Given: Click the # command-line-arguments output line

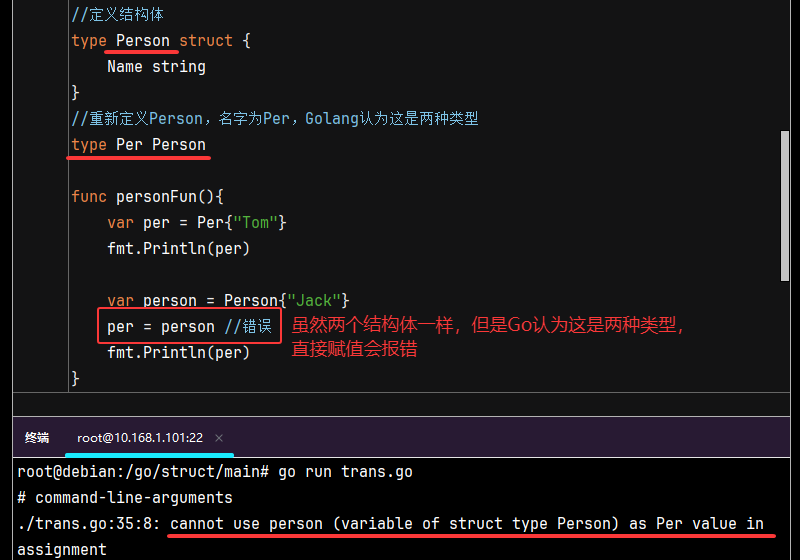Looking at the screenshot, I should 125,497.
